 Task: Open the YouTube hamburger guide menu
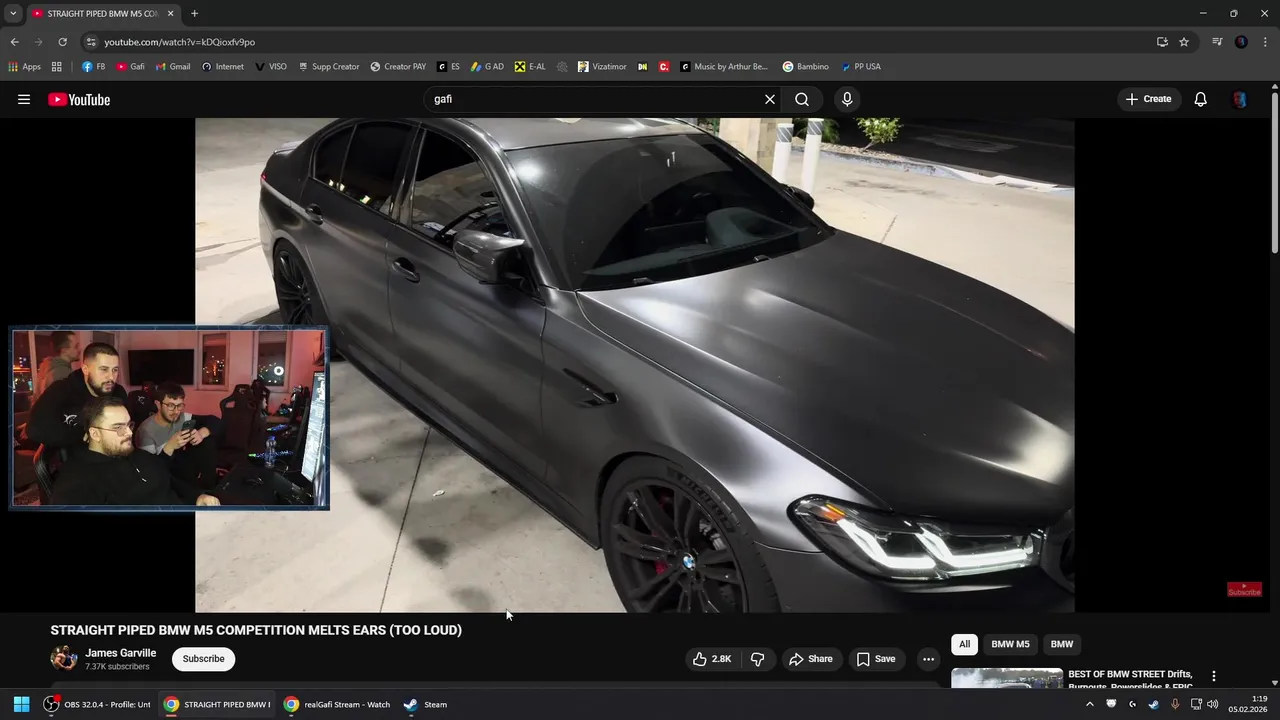click(x=24, y=99)
